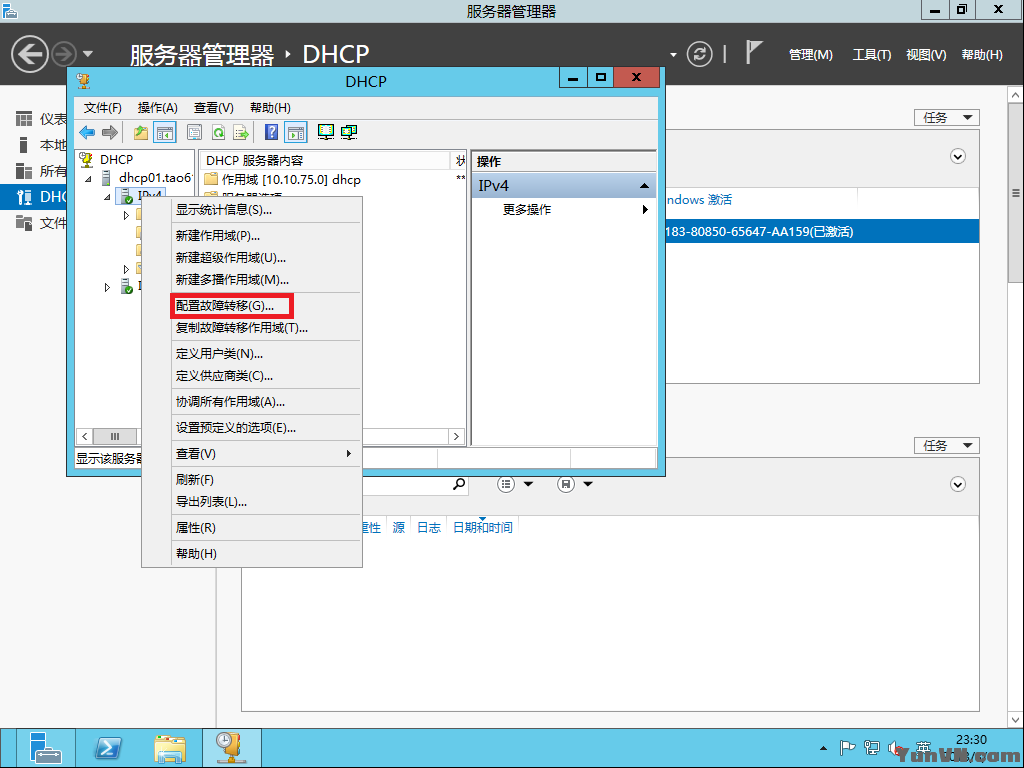The image size is (1024, 768).
Task: Open the 查看(V) menu in DHCP window
Action: (214, 108)
